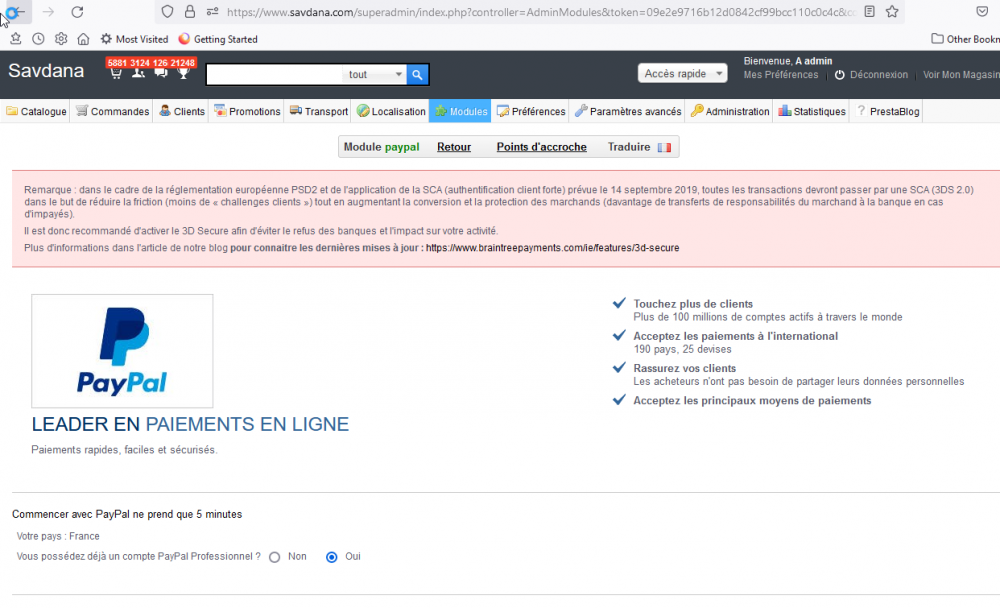The height and width of the screenshot is (608, 1000).
Task: Reload the page with refresh icon
Action: click(77, 11)
